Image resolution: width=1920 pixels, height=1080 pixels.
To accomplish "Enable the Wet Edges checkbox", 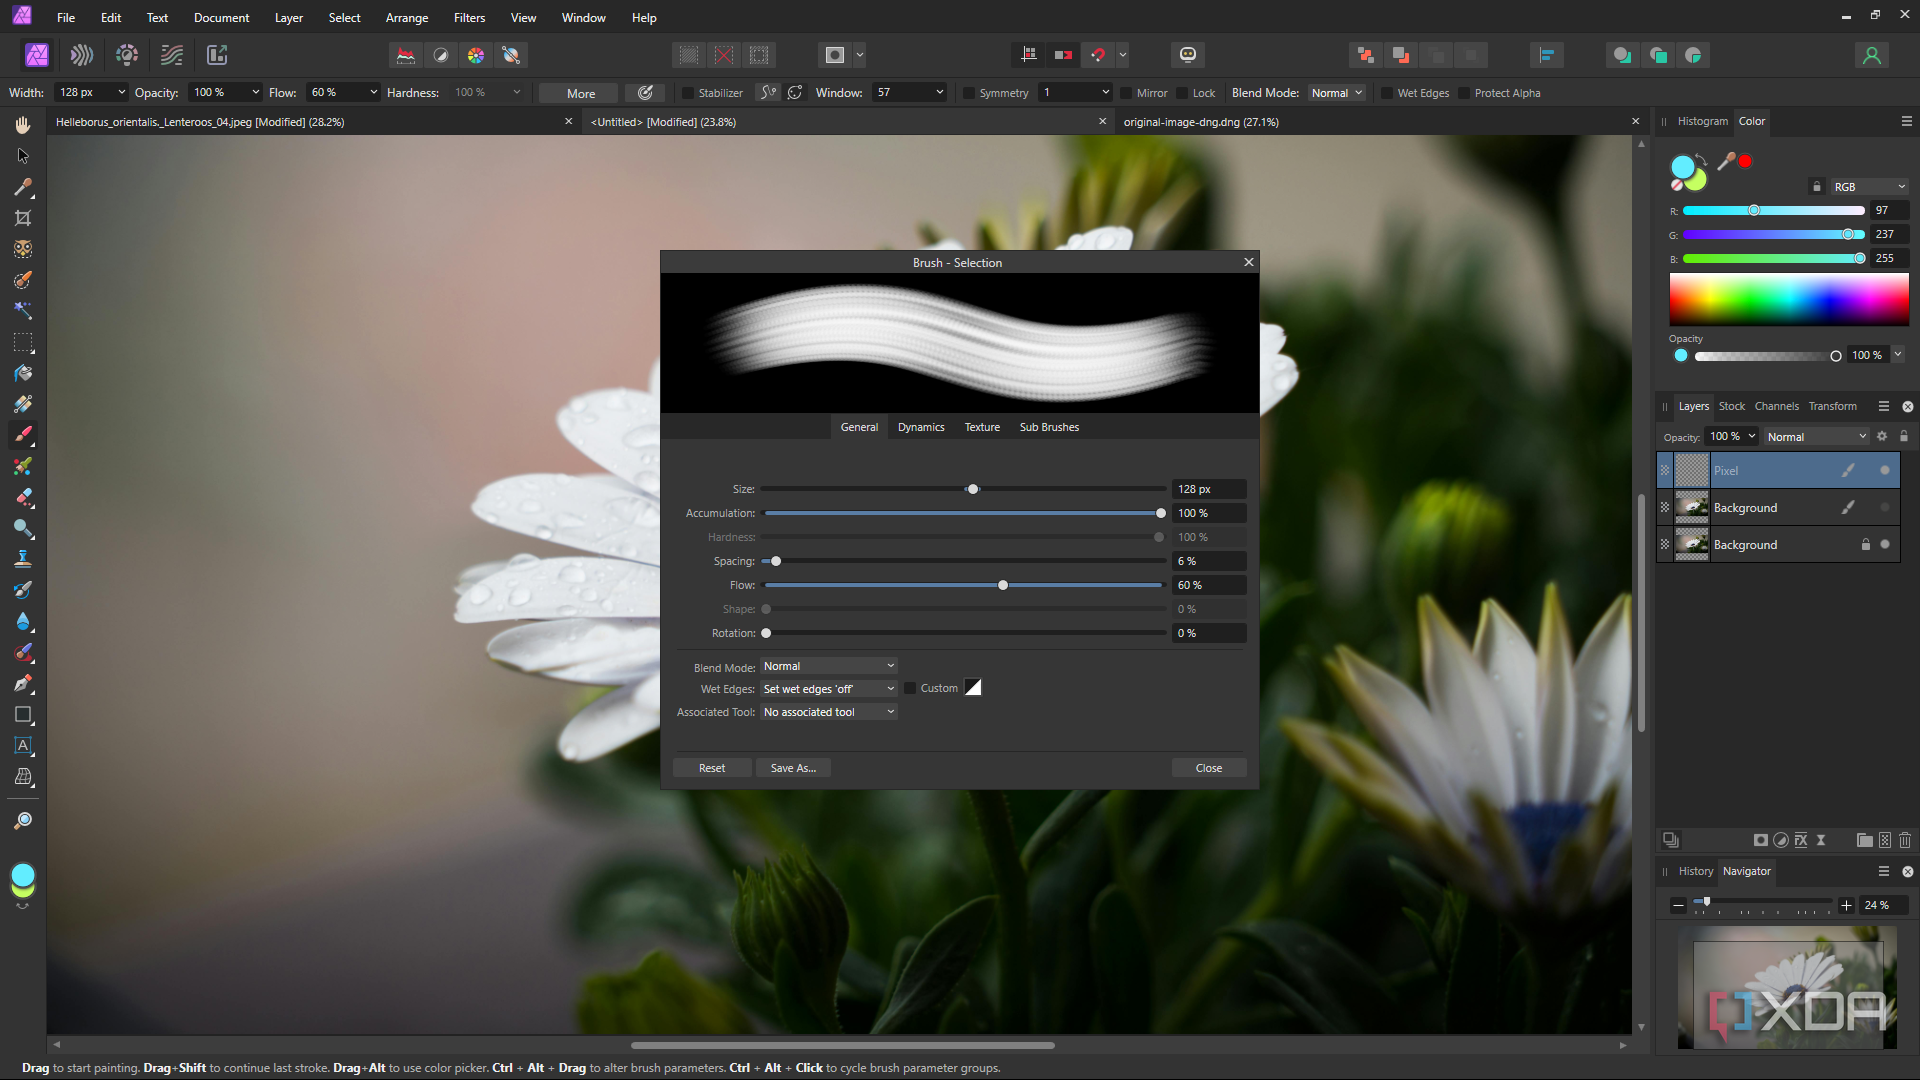I will tap(1387, 93).
